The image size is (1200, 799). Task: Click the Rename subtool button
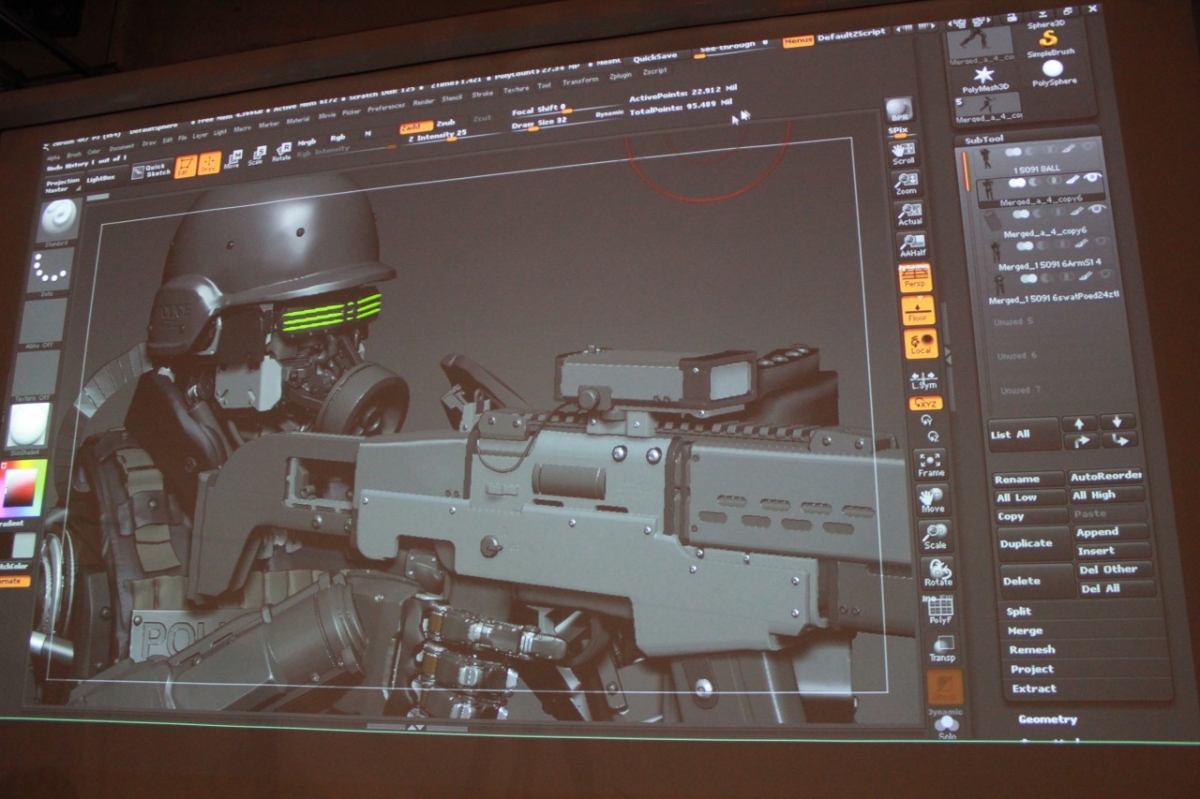click(1027, 479)
